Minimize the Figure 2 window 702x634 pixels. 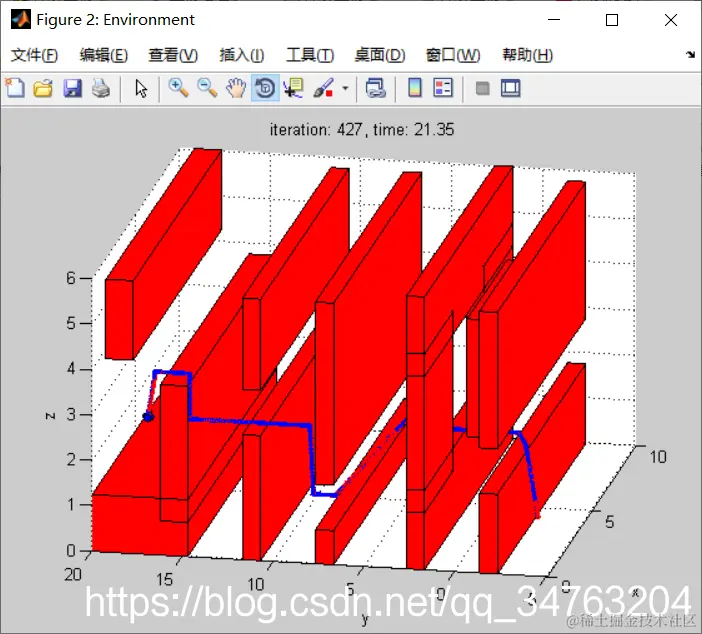click(554, 20)
